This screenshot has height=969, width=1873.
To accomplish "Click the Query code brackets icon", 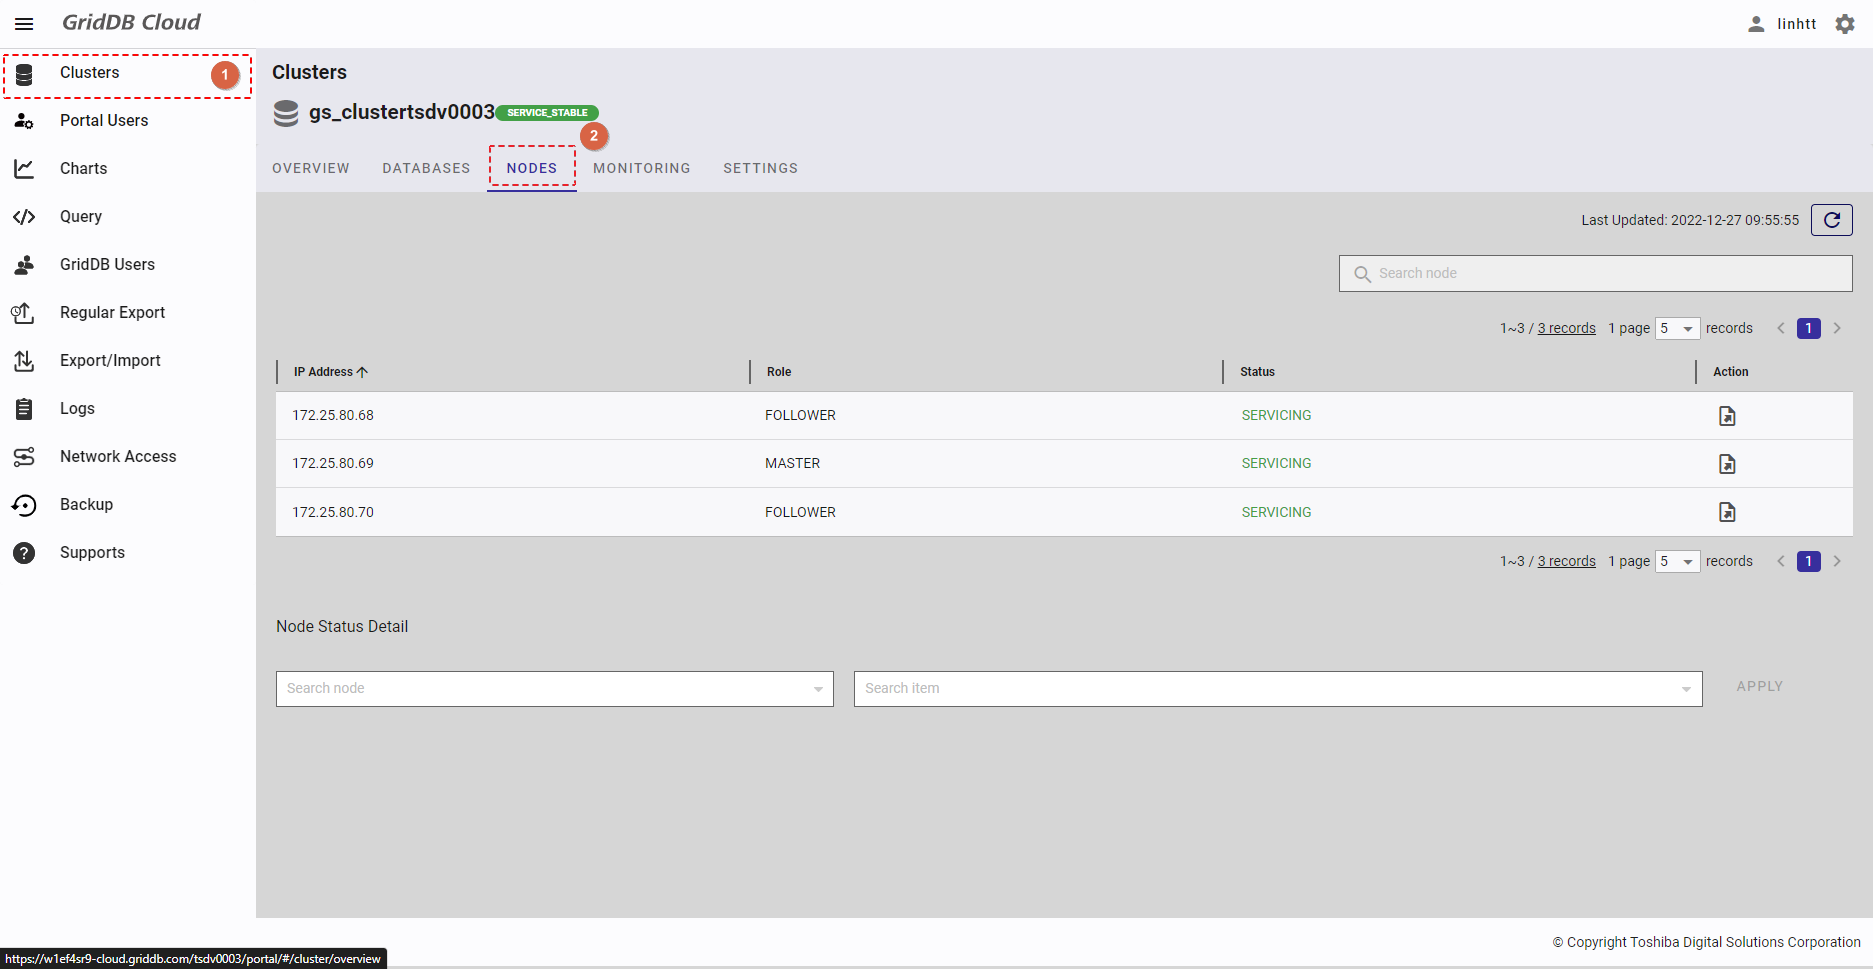I will (24, 217).
